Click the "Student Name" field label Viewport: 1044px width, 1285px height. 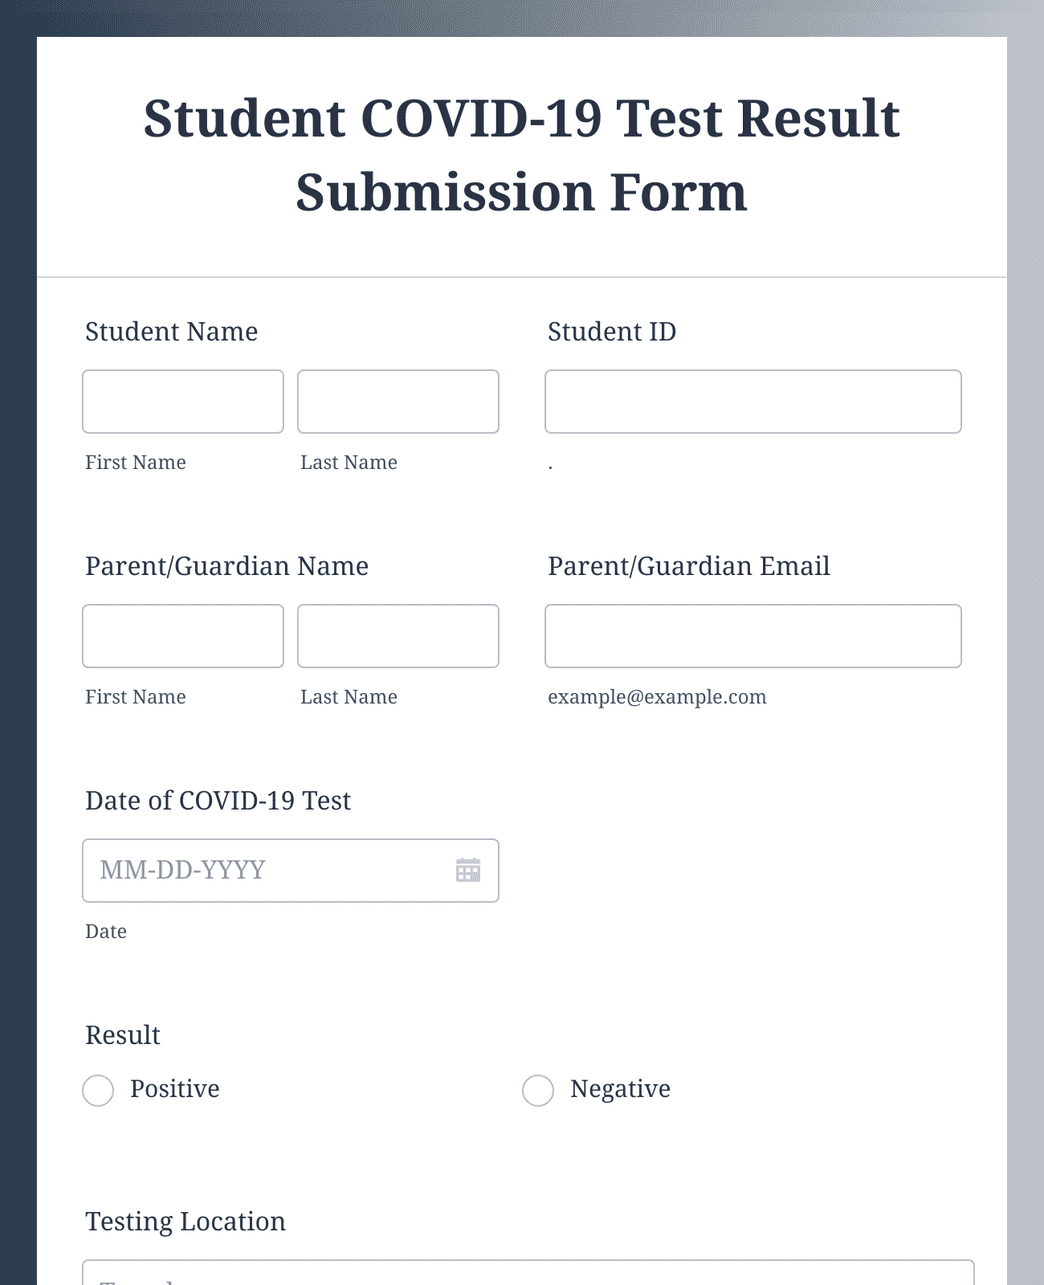172,332
